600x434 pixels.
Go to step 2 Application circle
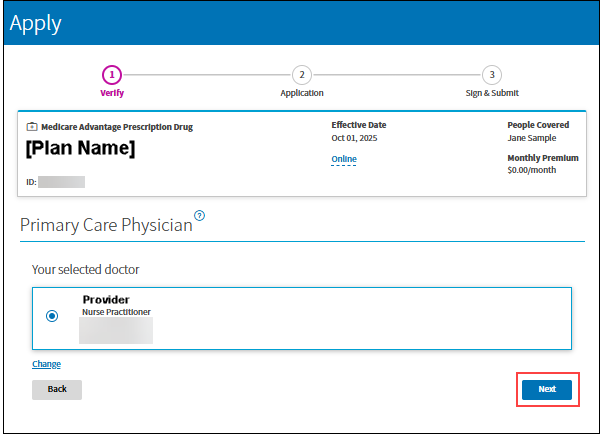coord(302,75)
